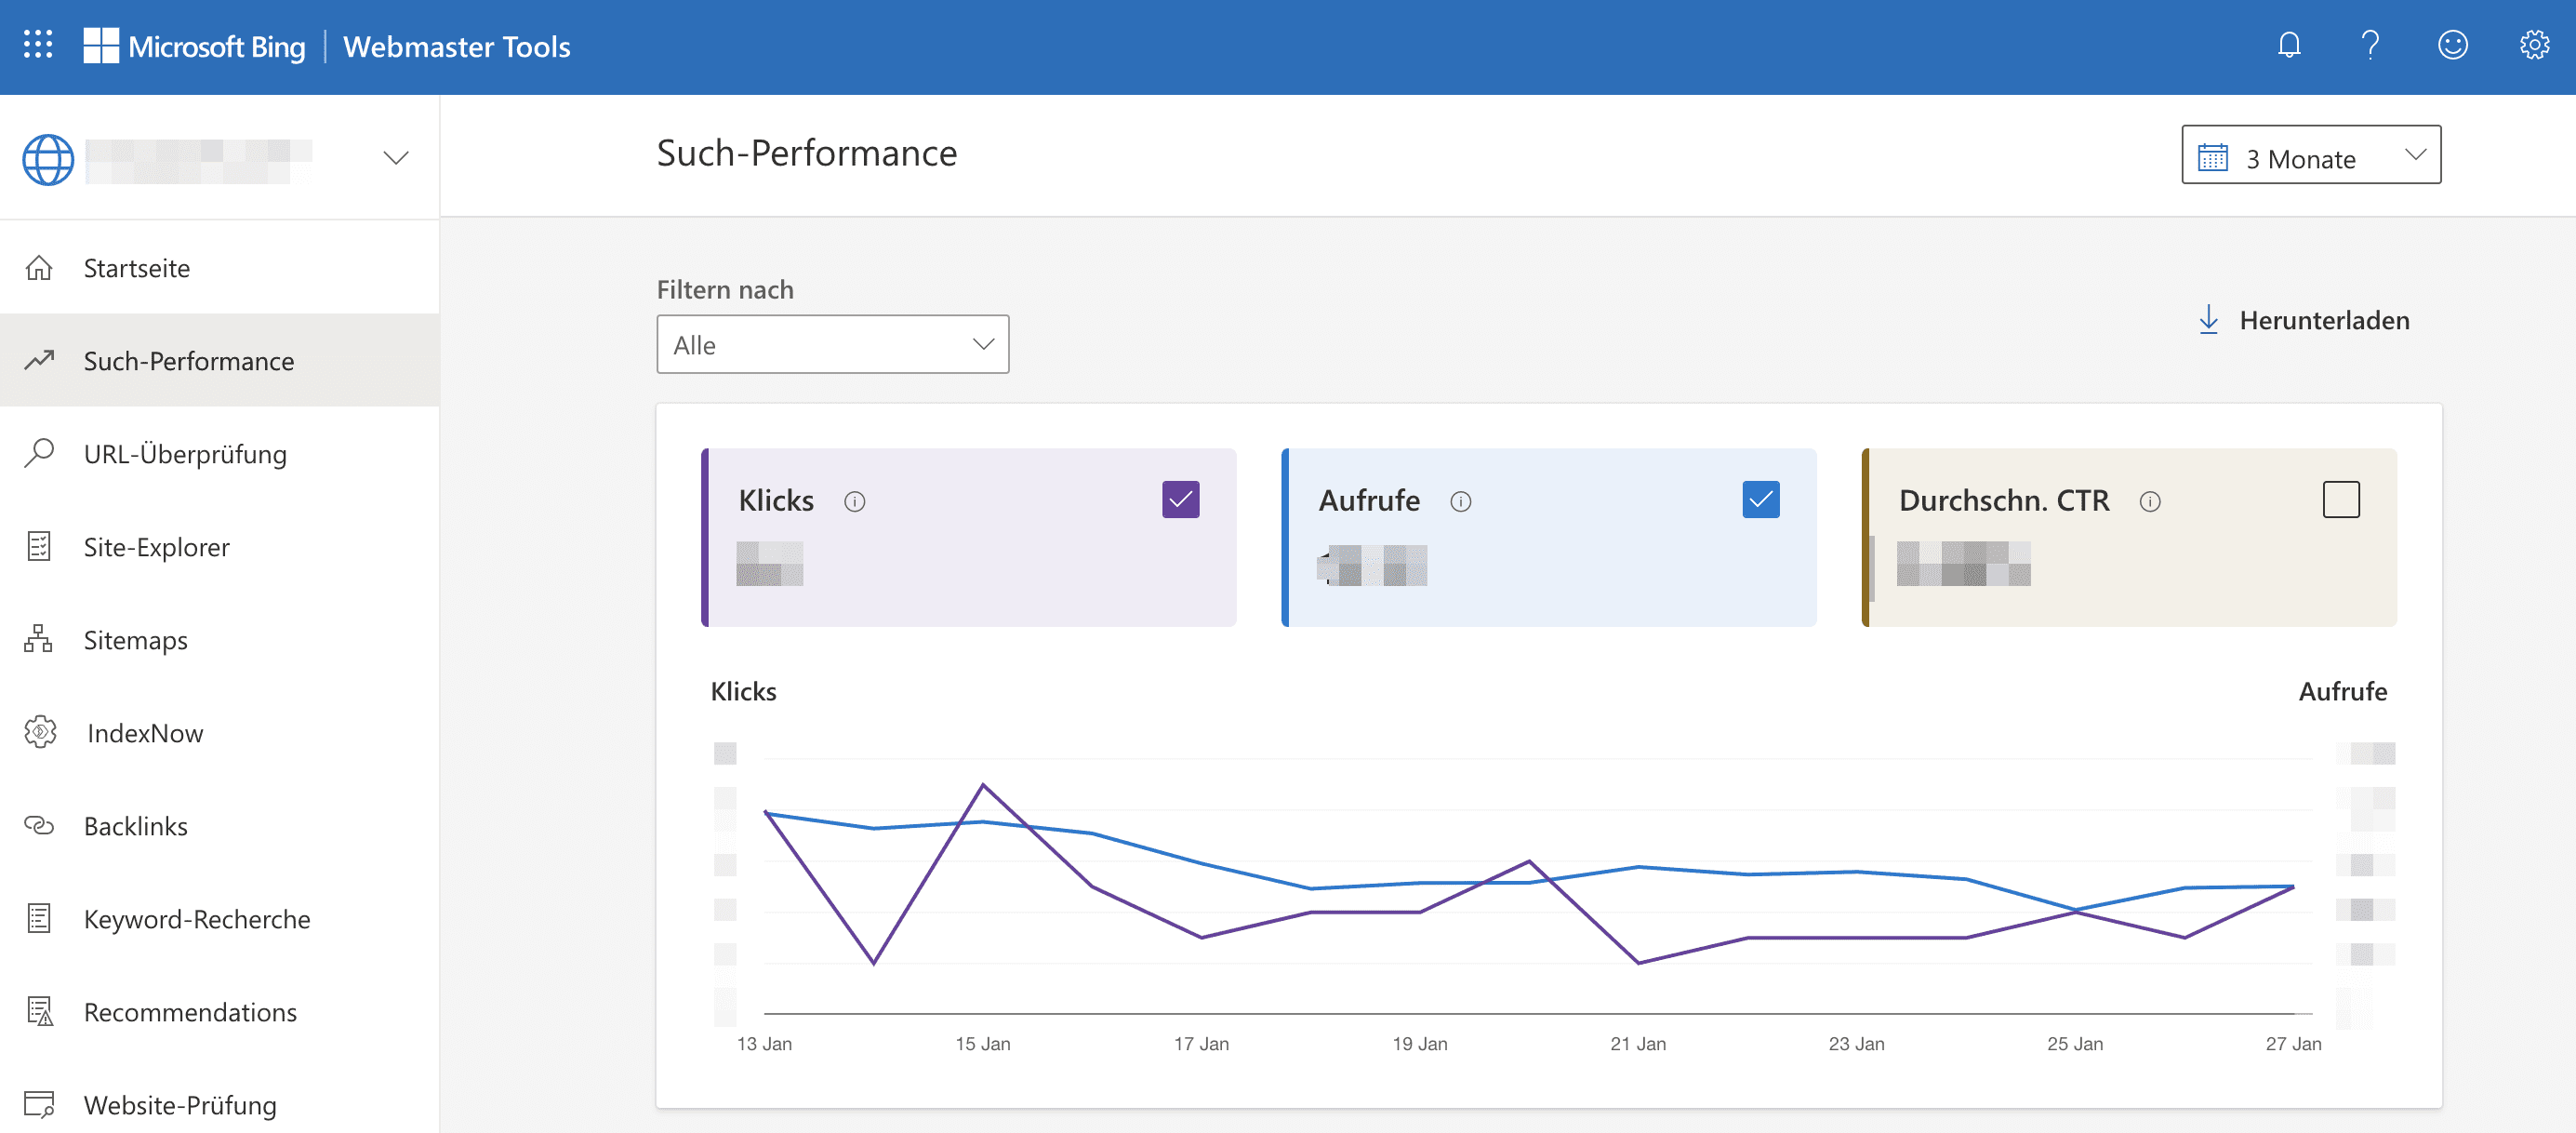
Task: Click the Site-Explorer icon
Action: [39, 546]
